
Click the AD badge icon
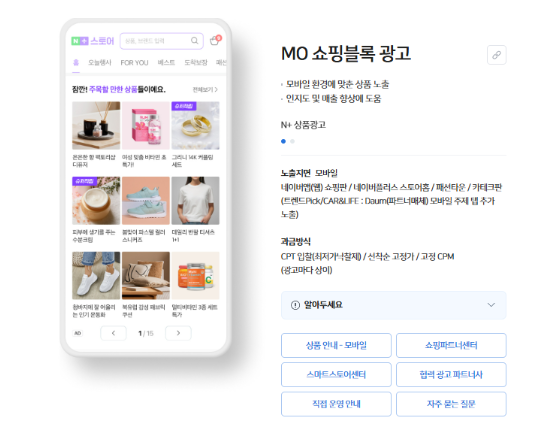(77, 333)
